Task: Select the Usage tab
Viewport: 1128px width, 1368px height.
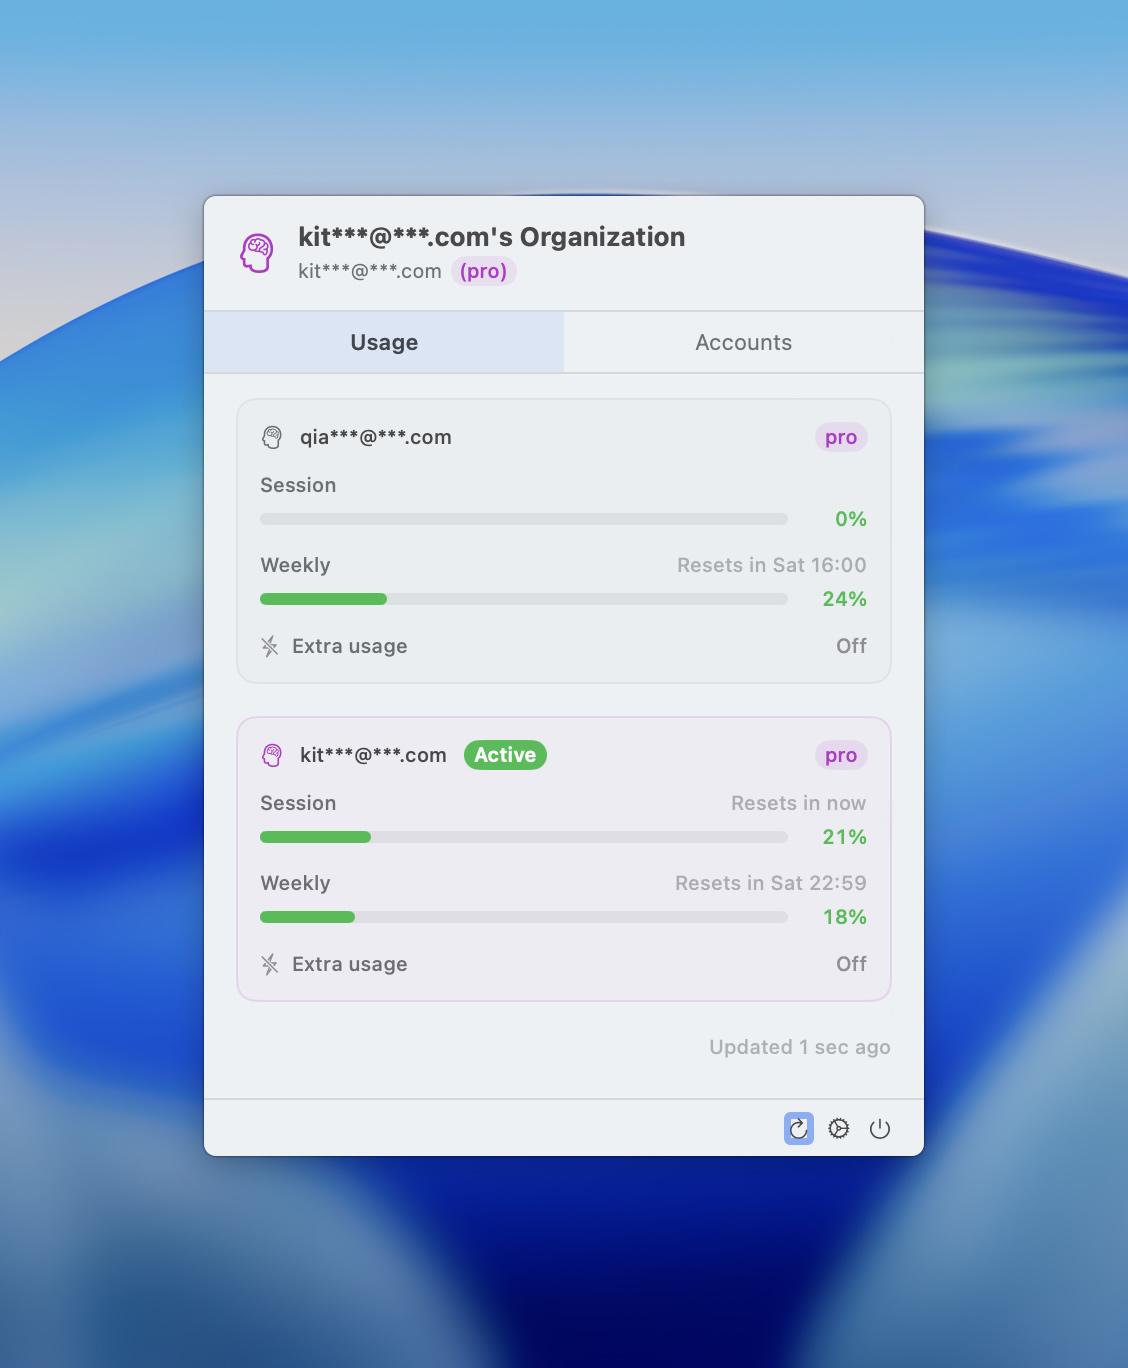Action: 384,342
